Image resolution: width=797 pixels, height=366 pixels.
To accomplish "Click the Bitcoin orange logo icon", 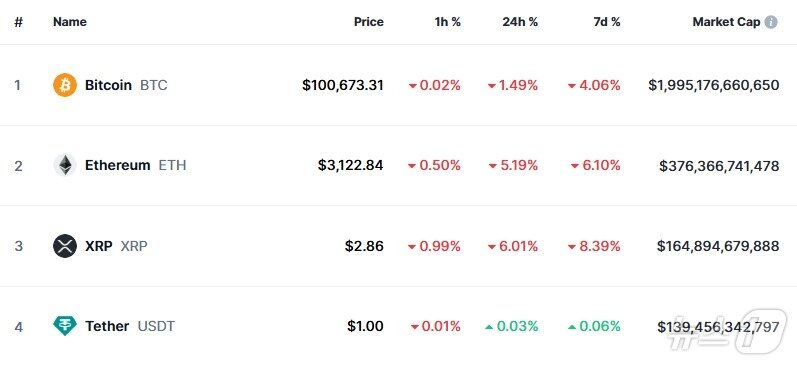I will coord(65,85).
